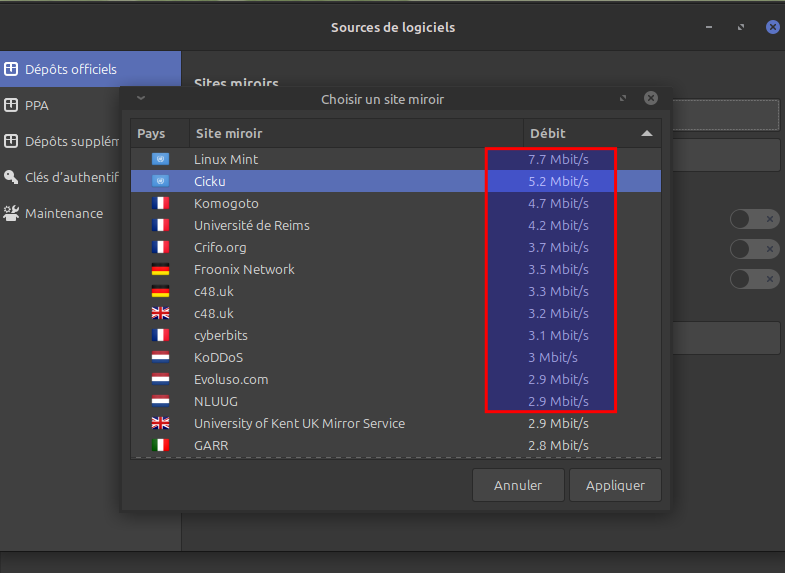
Task: Toggle the topmost switch on the right edge
Action: tap(754, 219)
